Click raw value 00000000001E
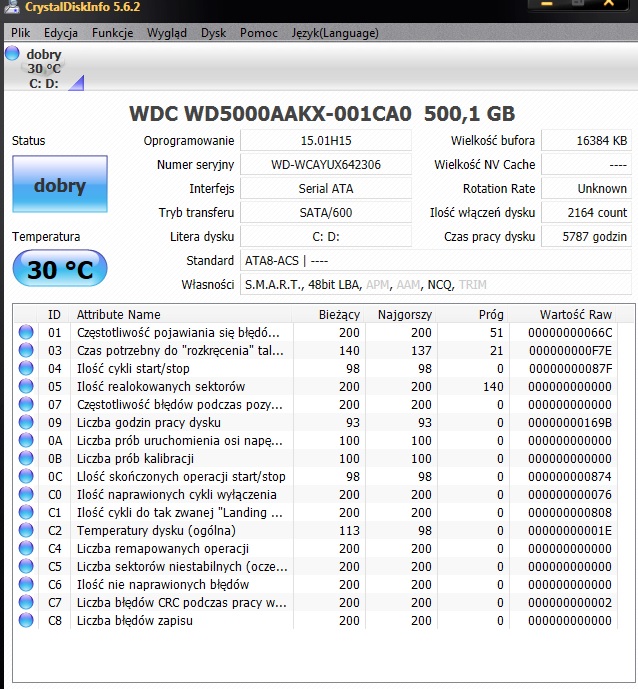 tap(570, 531)
